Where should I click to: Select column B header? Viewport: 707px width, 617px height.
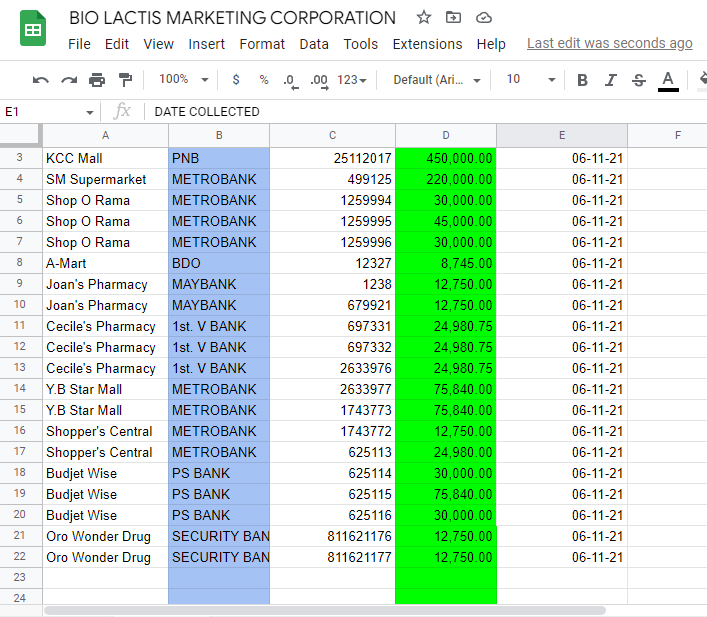tap(219, 135)
